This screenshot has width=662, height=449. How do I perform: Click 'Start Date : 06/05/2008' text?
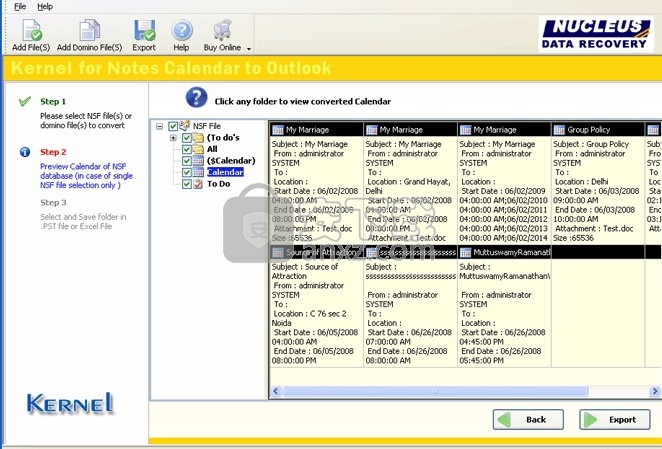[x=315, y=332]
